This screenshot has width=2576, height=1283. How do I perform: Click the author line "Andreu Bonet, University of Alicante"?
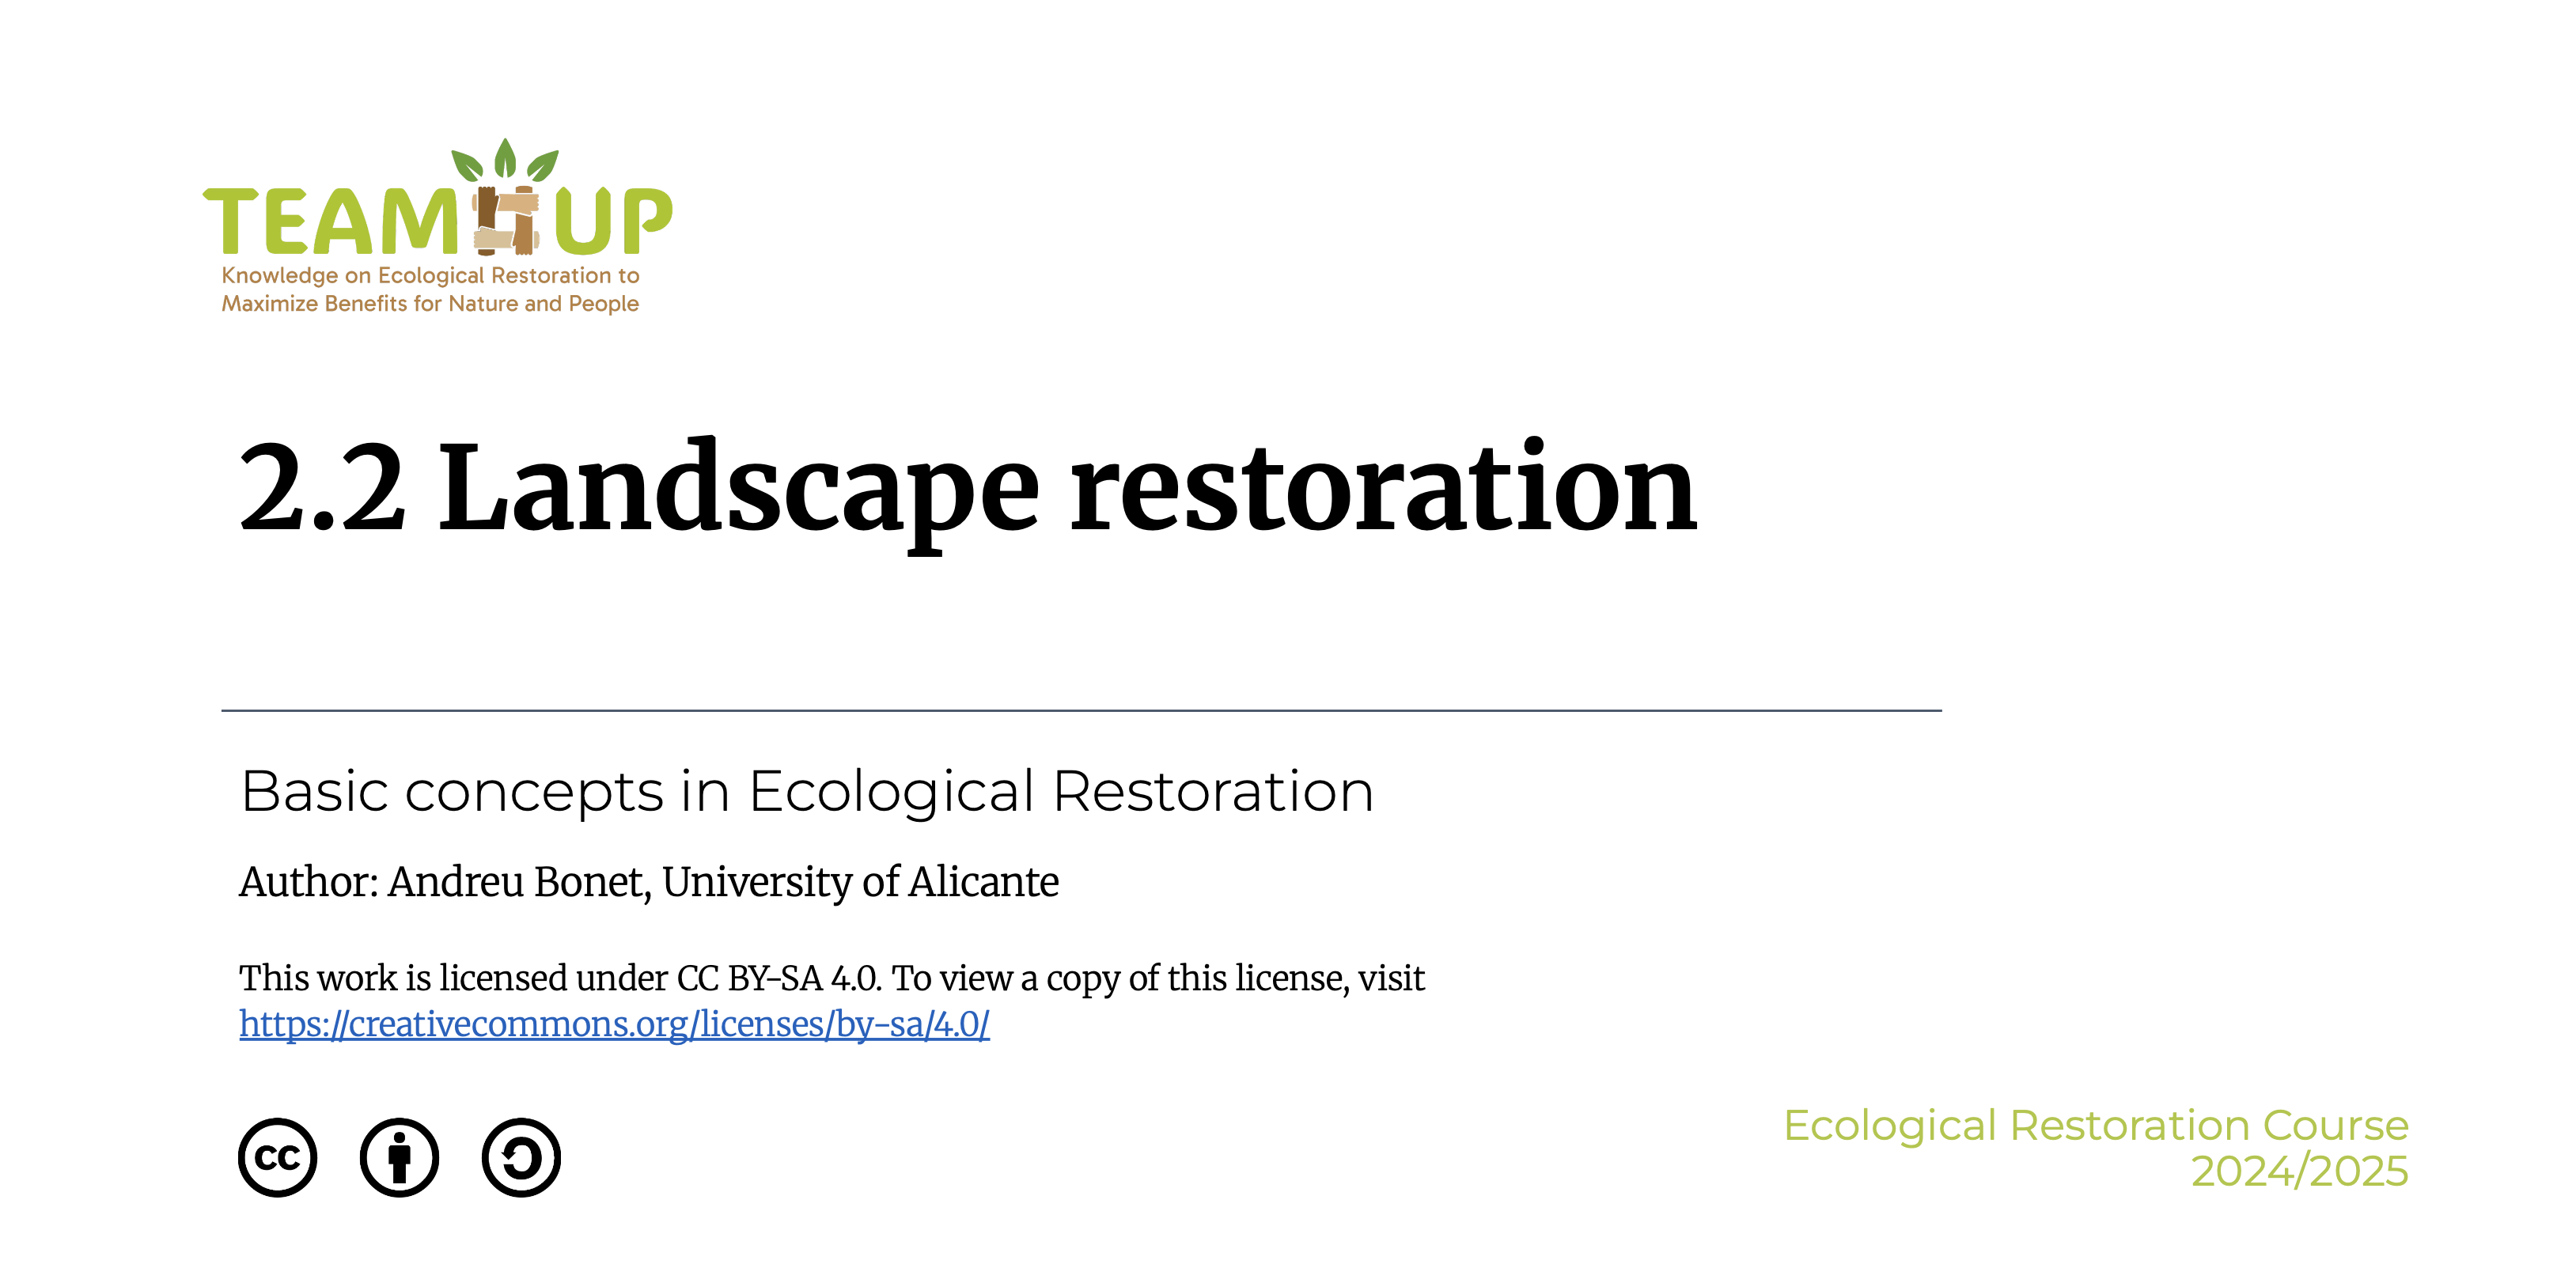pyautogui.click(x=723, y=882)
